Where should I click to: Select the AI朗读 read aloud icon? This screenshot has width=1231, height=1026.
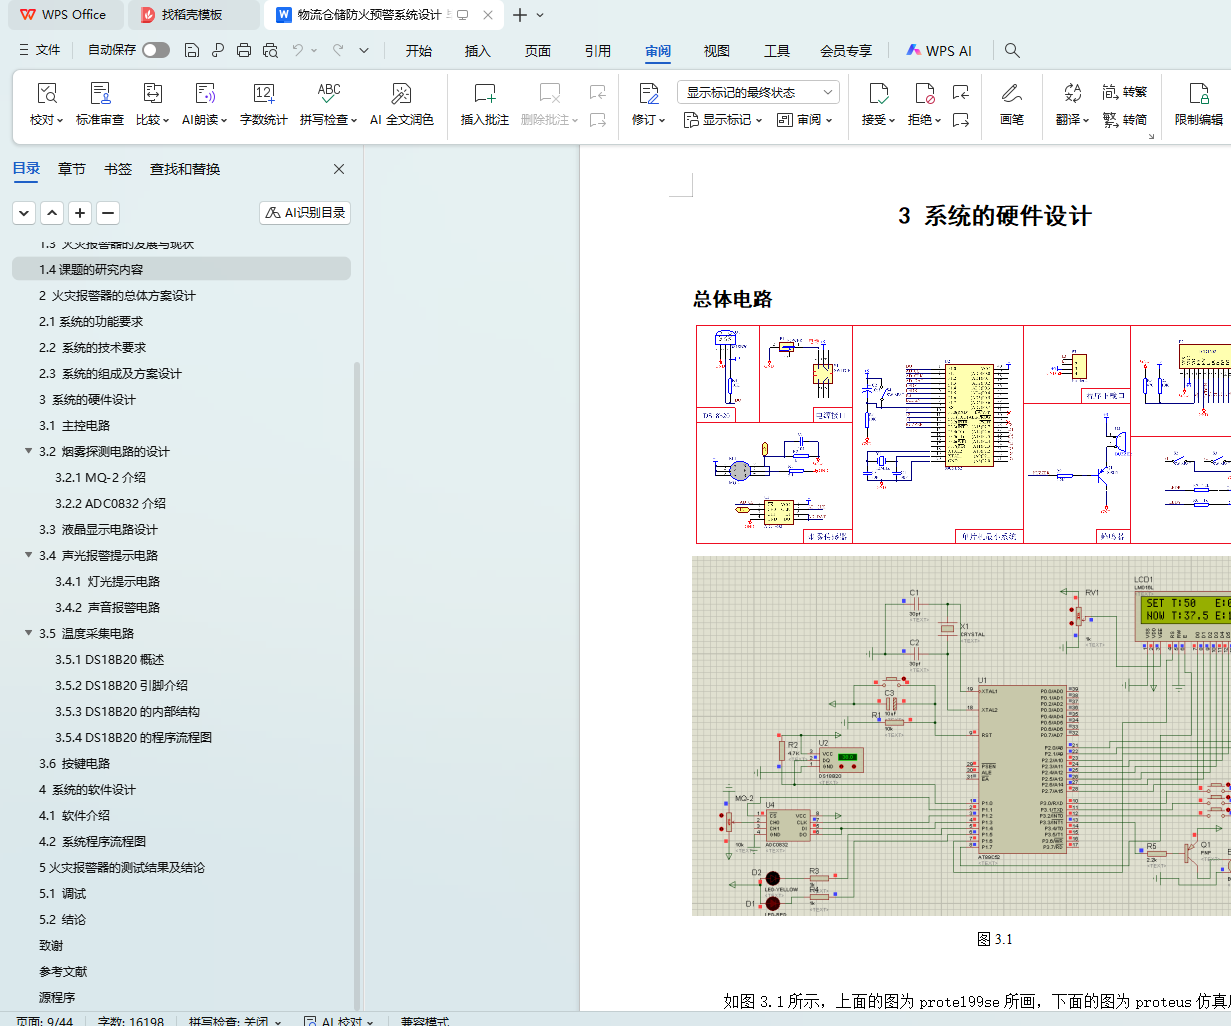tap(204, 95)
